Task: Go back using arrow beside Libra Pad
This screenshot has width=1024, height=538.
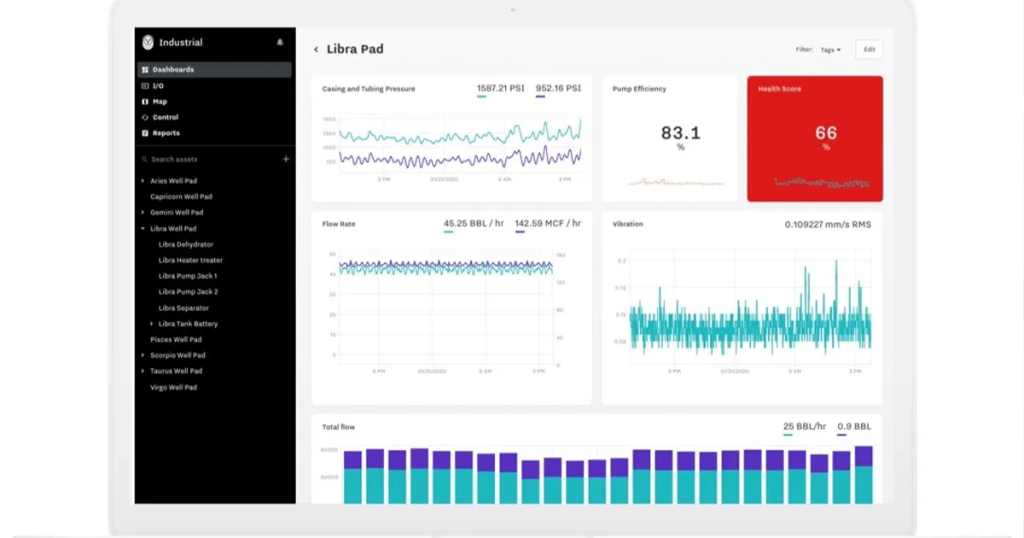Action: 316,49
